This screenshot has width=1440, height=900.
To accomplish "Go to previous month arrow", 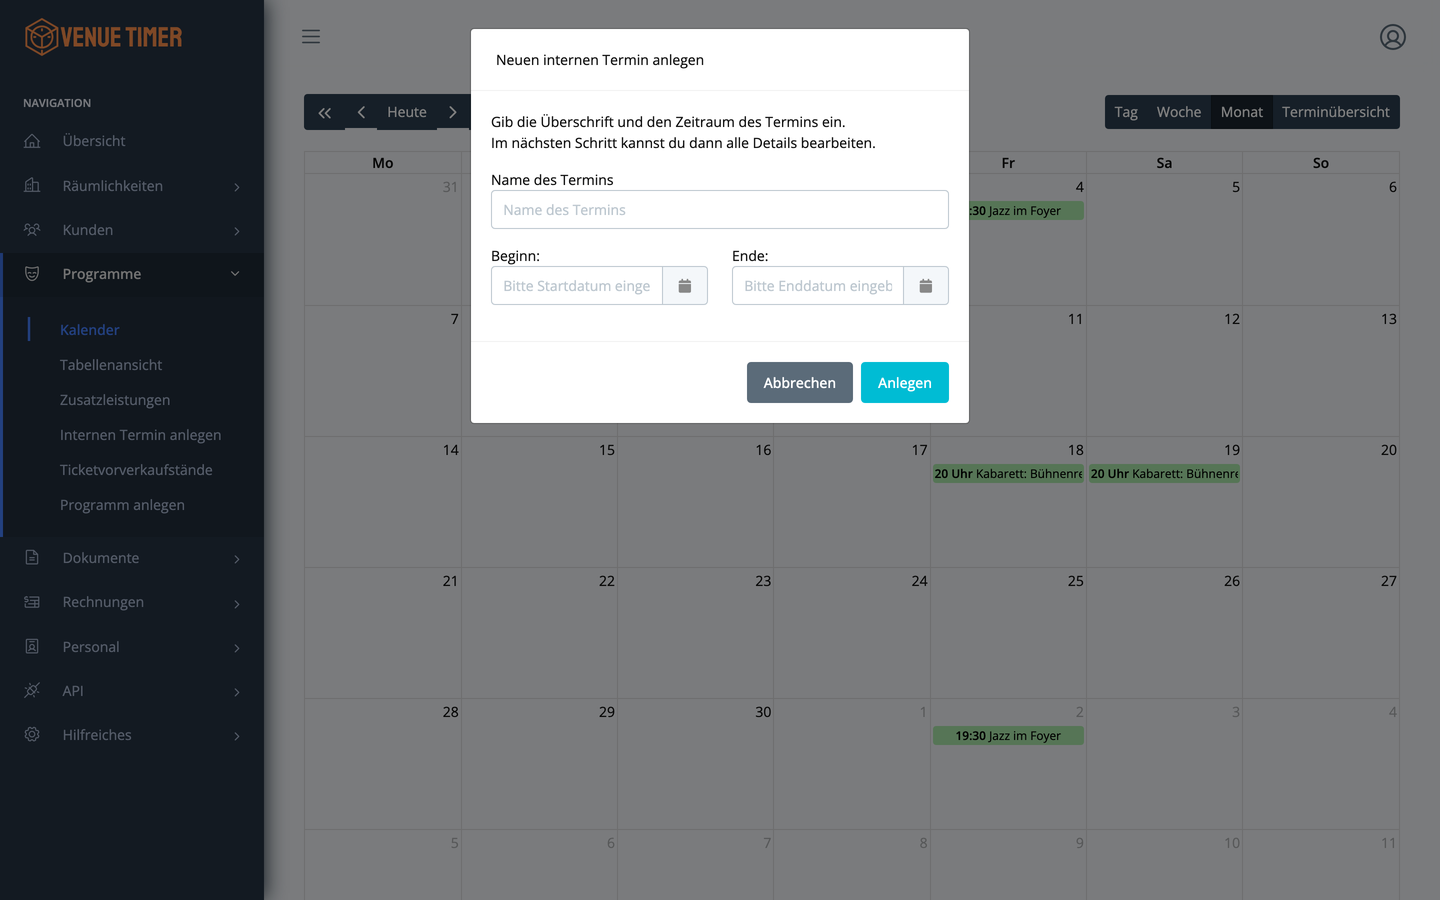I will [361, 112].
